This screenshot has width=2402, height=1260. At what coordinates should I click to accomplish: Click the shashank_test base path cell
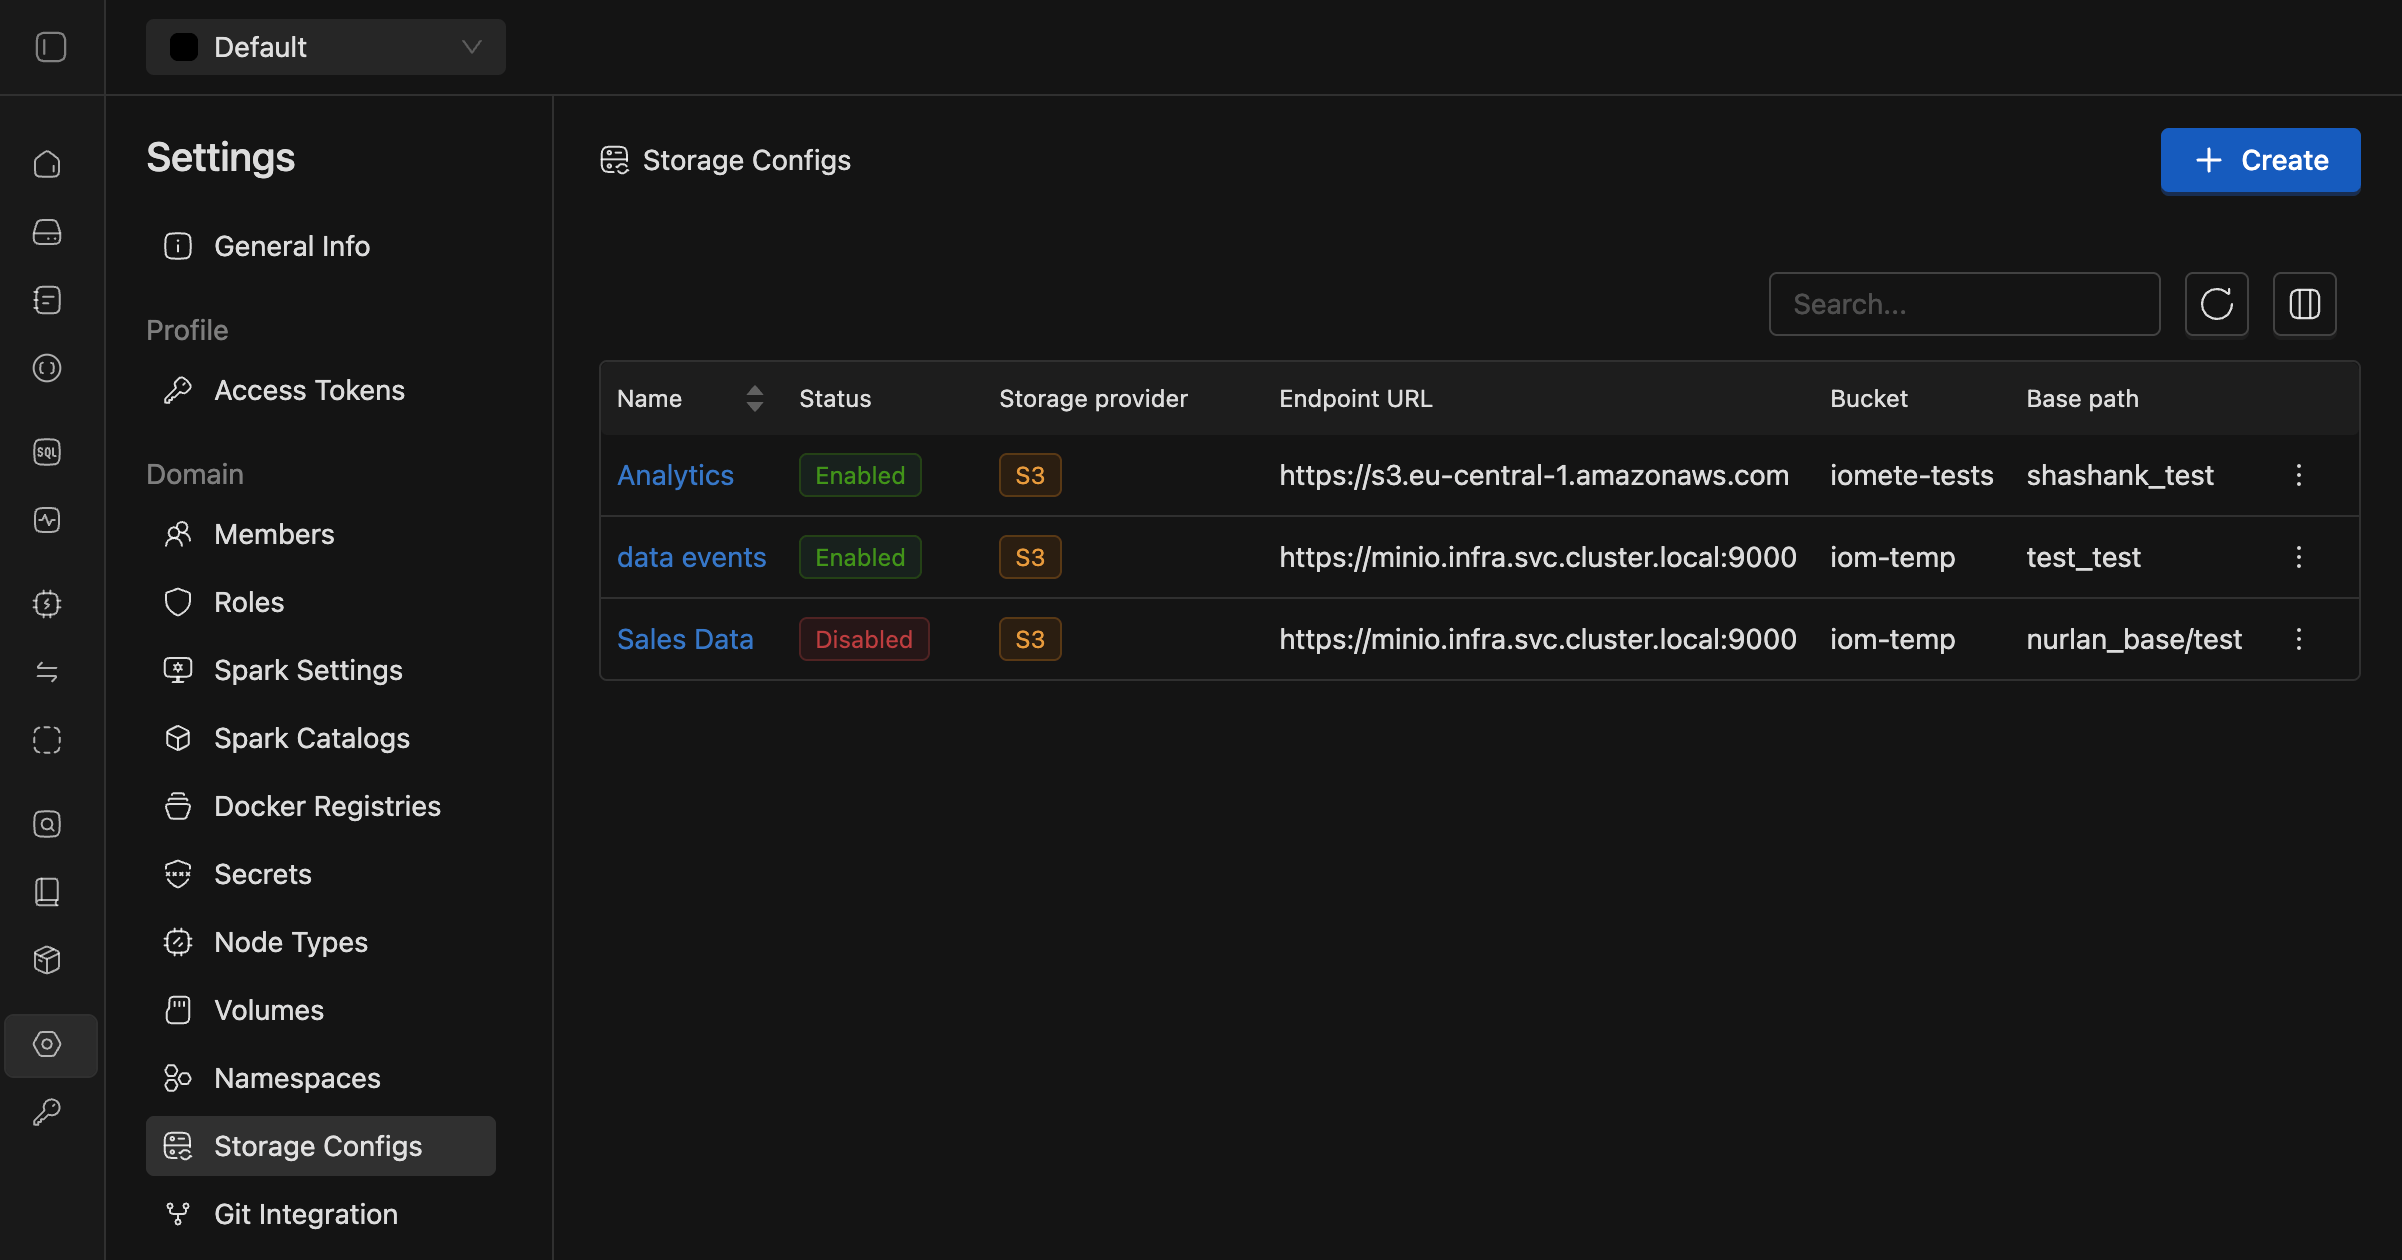pyautogui.click(x=2120, y=475)
